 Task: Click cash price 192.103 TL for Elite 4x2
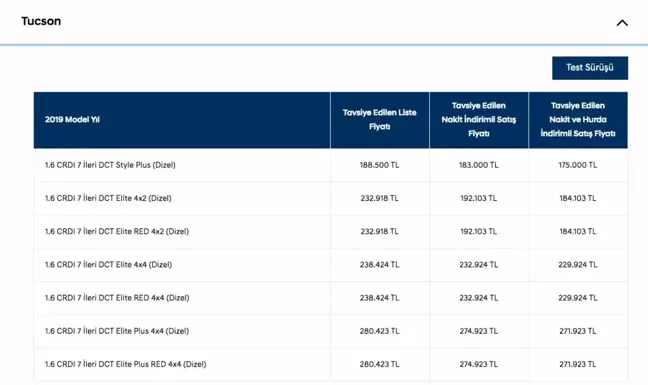click(x=479, y=198)
